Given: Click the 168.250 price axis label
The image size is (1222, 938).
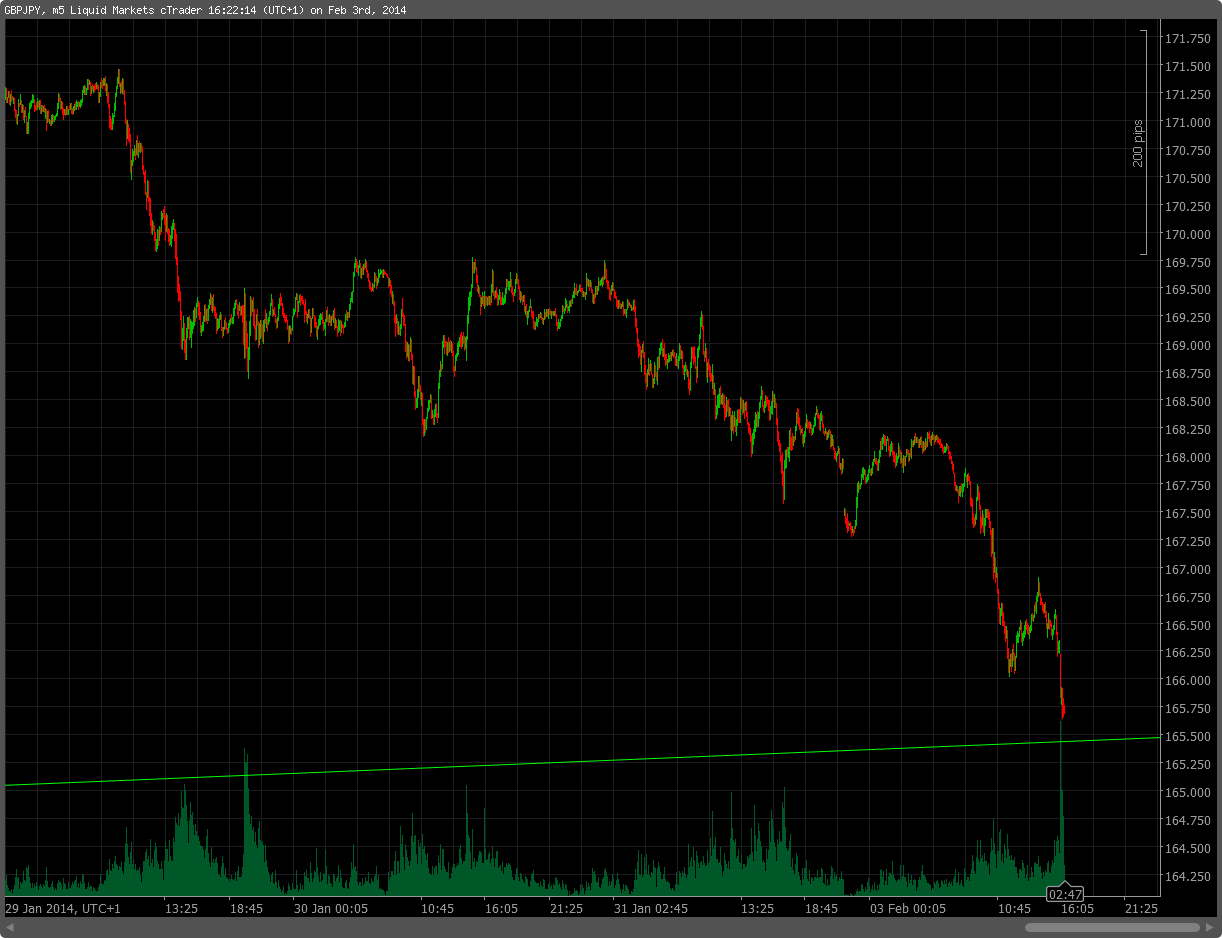Looking at the screenshot, I should (1187, 430).
